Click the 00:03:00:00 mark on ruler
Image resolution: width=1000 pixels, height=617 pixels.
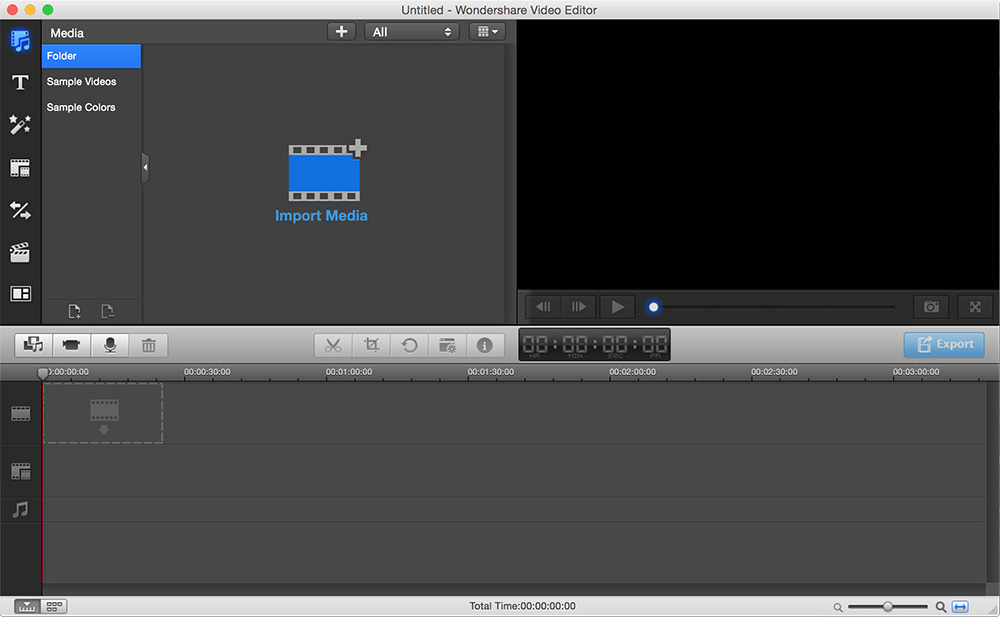point(916,371)
